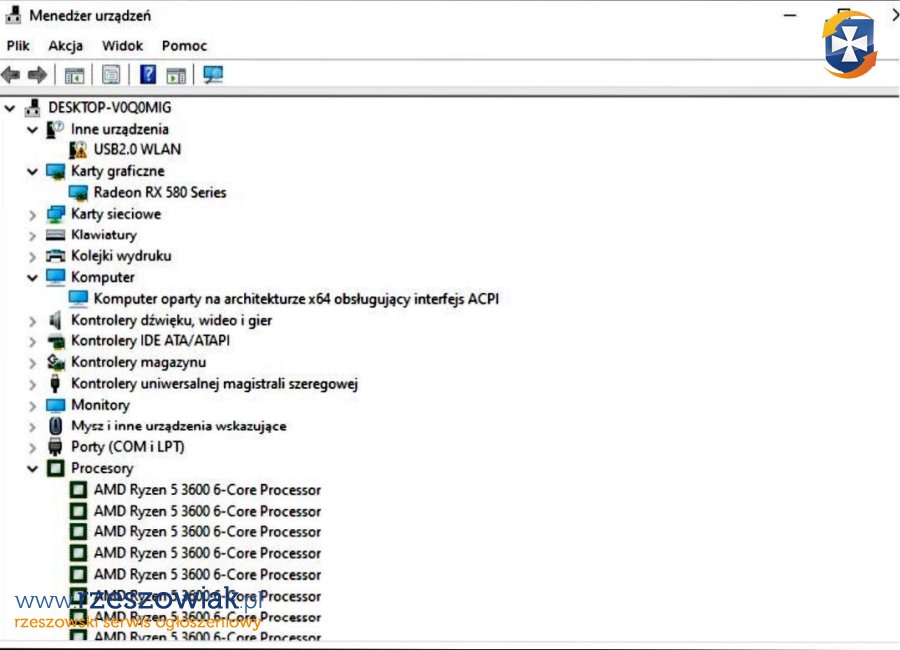The image size is (900, 650).
Task: Select the Klawiatury label
Action: pyautogui.click(x=104, y=235)
